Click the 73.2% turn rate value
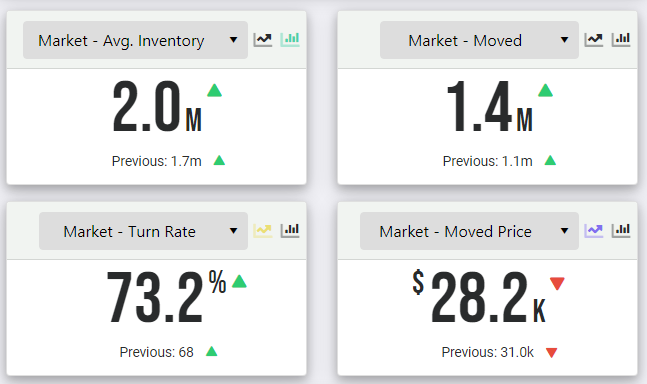 tap(166, 297)
